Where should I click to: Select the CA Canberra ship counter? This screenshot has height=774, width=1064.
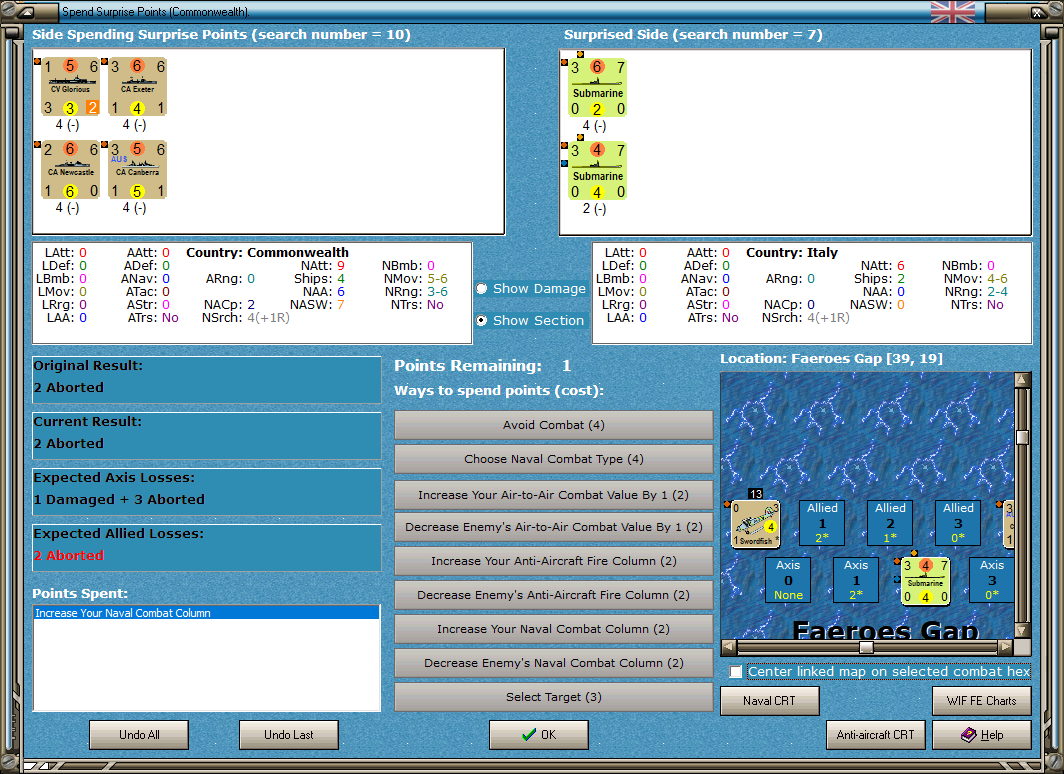click(x=138, y=170)
